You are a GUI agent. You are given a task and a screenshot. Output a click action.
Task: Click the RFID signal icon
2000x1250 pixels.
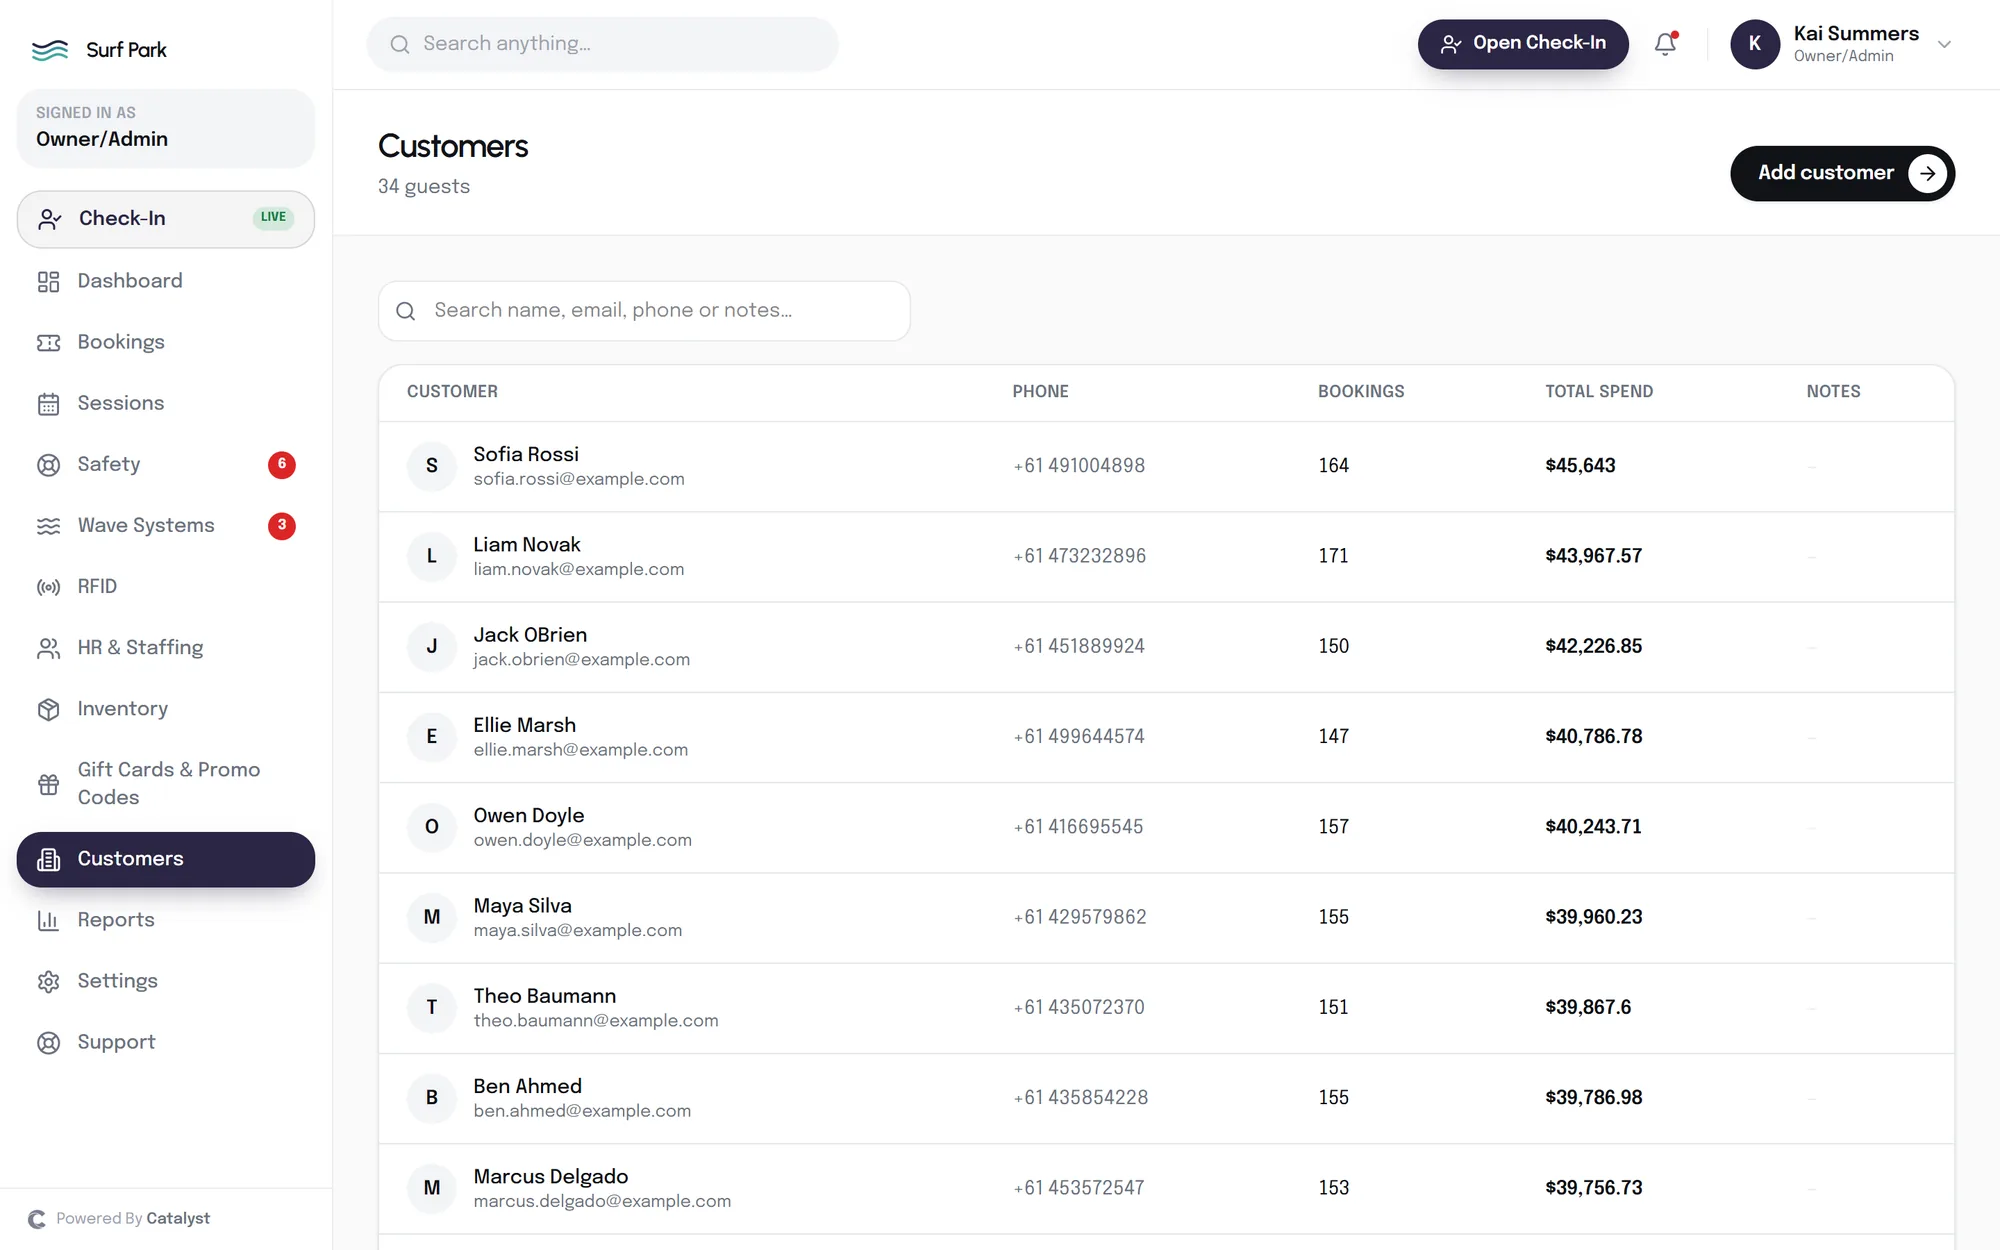[x=48, y=587]
